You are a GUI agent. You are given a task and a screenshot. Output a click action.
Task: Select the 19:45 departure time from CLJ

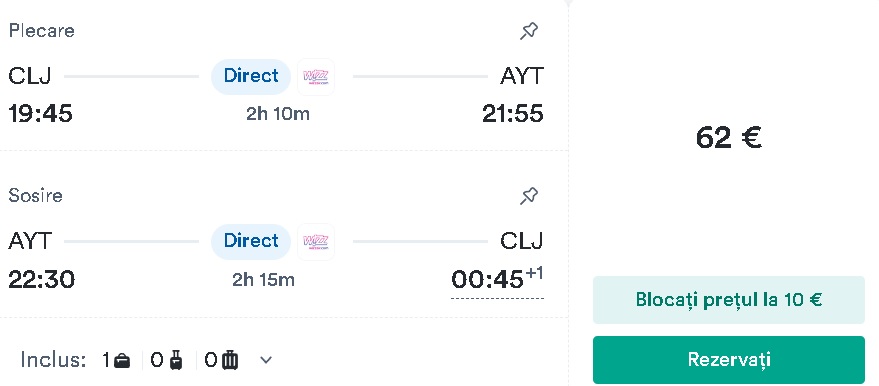(40, 114)
